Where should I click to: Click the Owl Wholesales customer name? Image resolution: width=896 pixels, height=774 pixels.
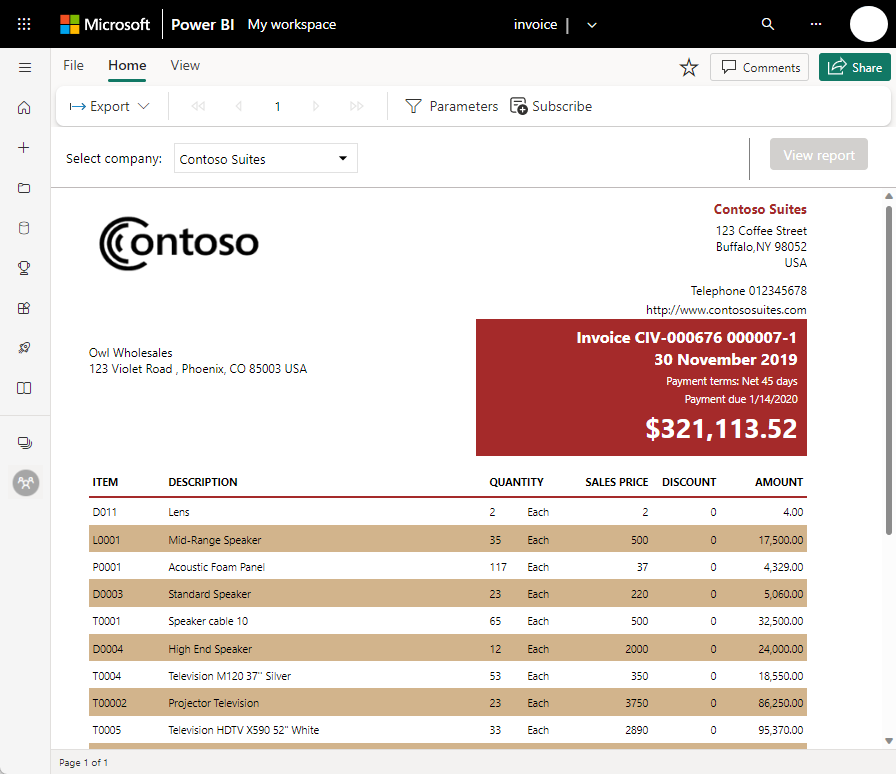pos(130,353)
